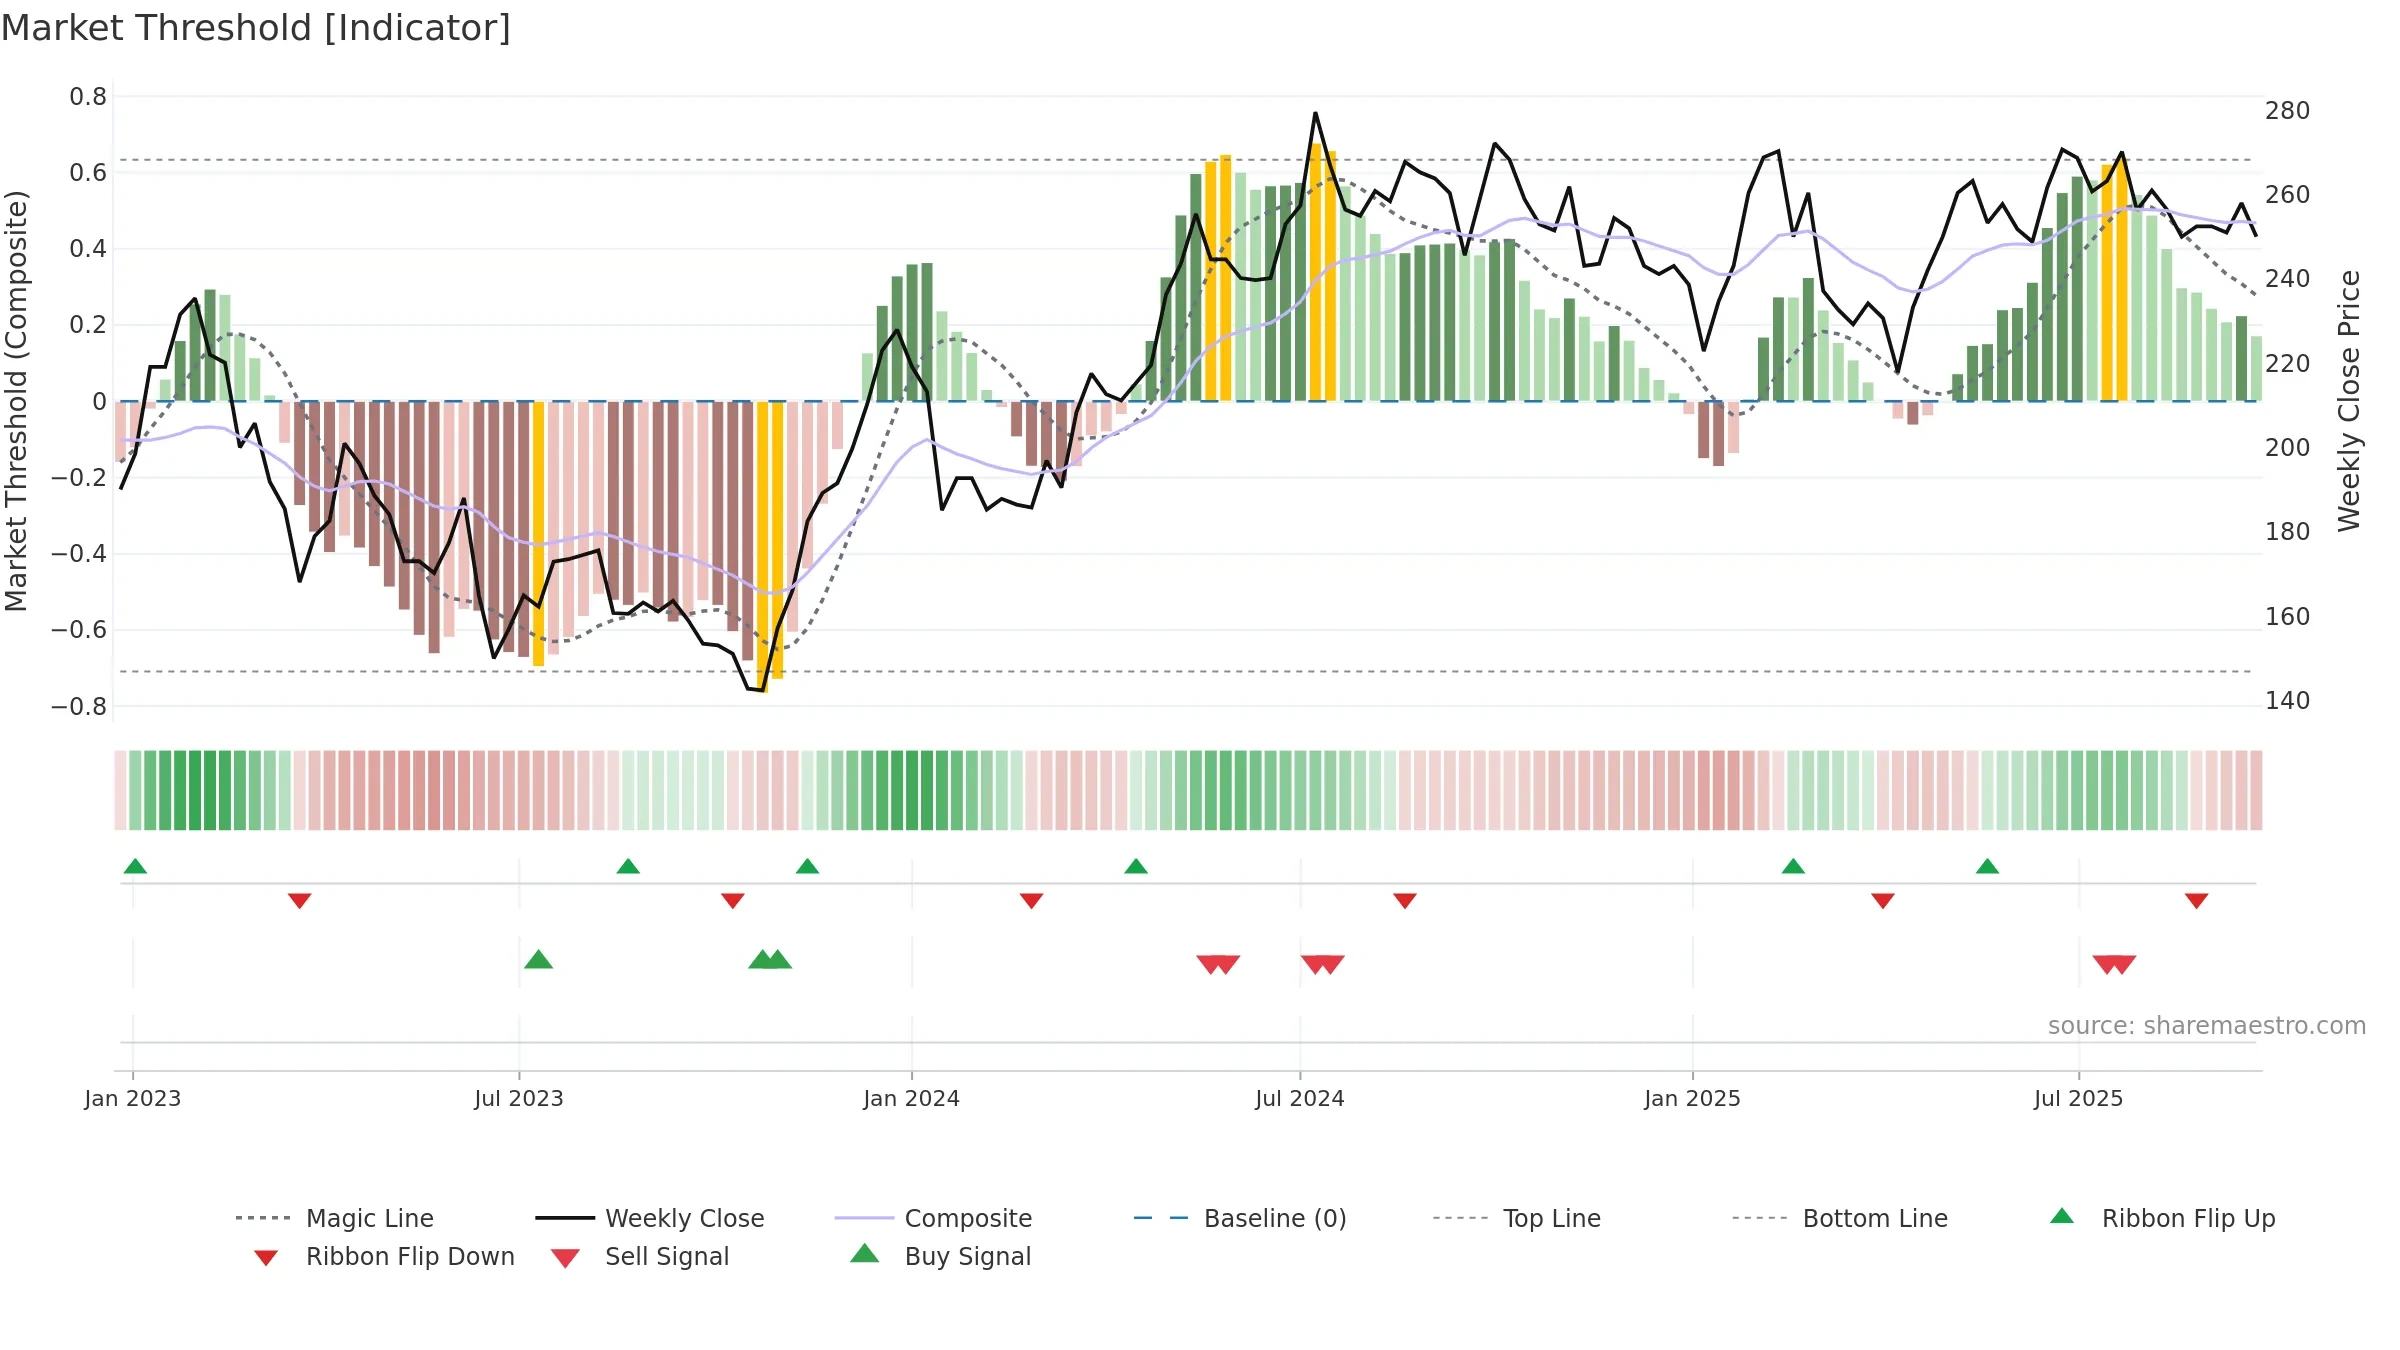Toggle the Composite legend entry

click(933, 1218)
